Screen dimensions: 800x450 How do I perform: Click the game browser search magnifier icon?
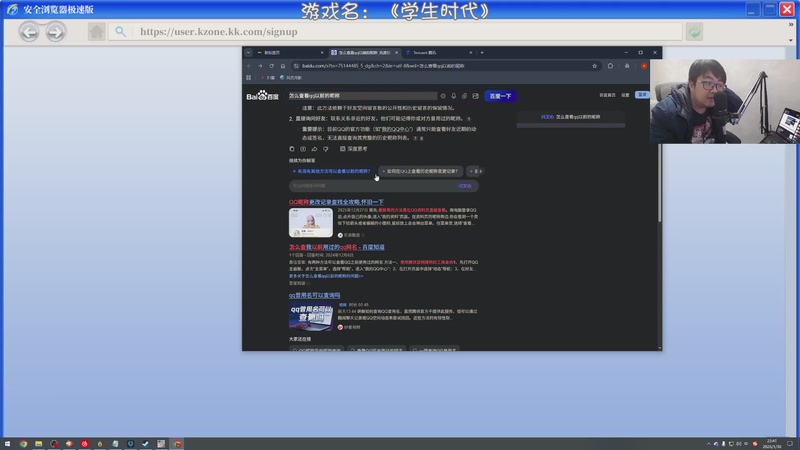[120, 32]
